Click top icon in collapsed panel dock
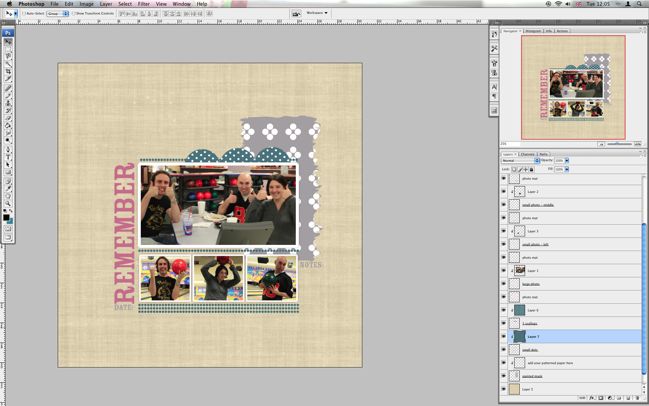This screenshot has height=406, width=649. coord(494,35)
